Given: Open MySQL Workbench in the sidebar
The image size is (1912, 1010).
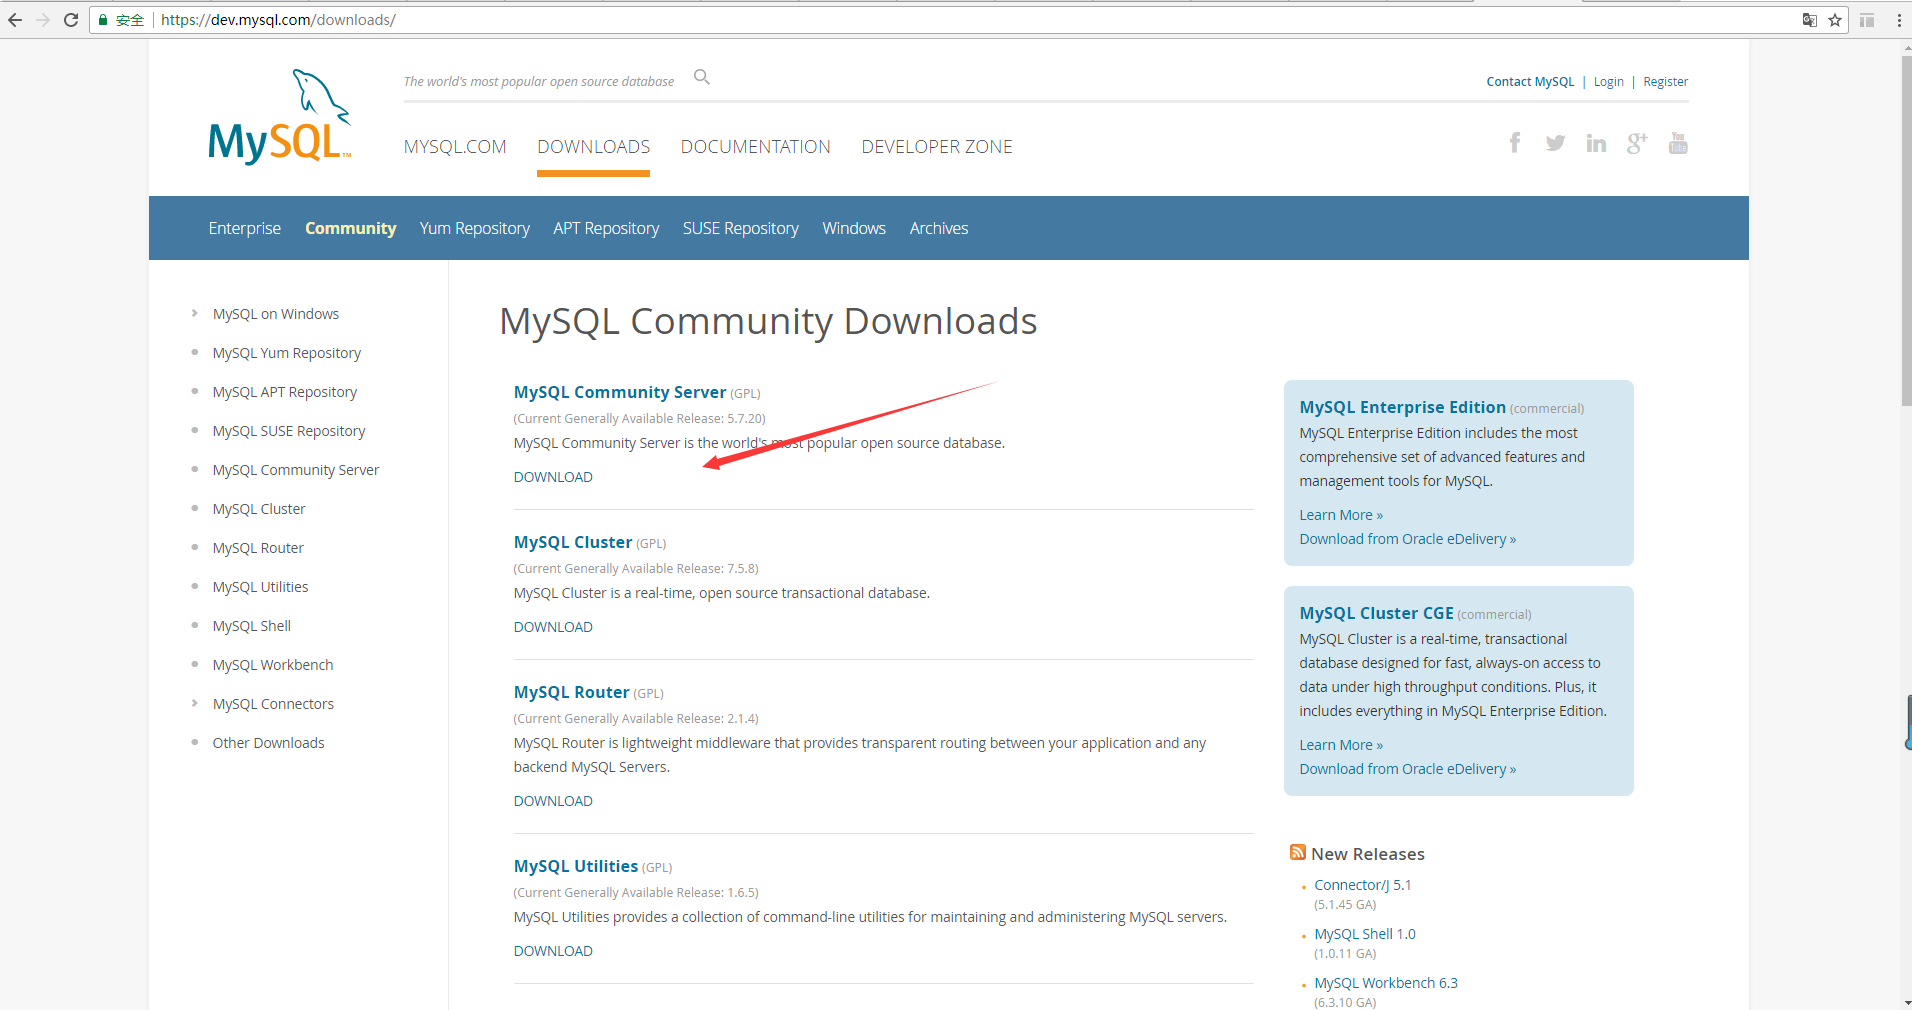Looking at the screenshot, I should click(273, 665).
